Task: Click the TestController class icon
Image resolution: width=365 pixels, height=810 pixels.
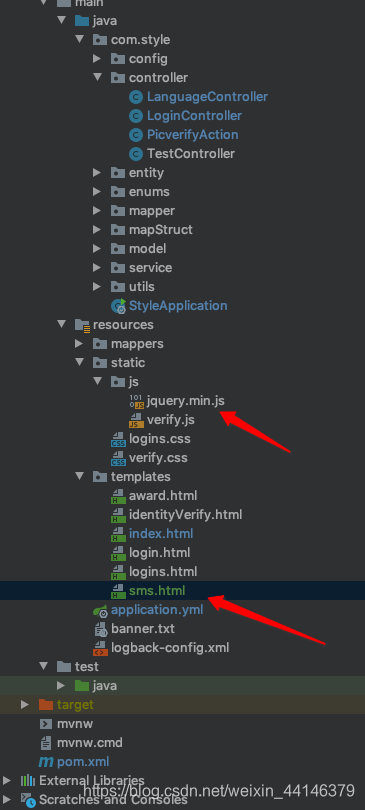Action: click(136, 153)
